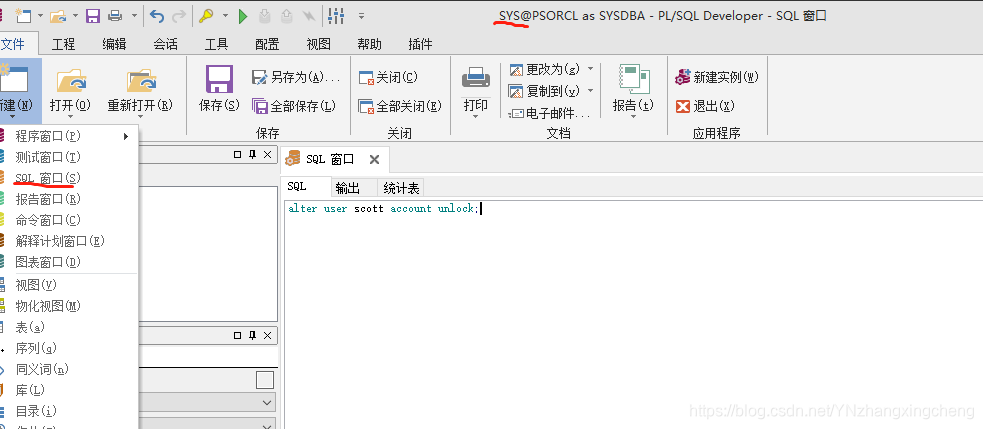Click 新建实例(W) in the ribbon
The height and width of the screenshot is (429, 983).
pos(717,77)
